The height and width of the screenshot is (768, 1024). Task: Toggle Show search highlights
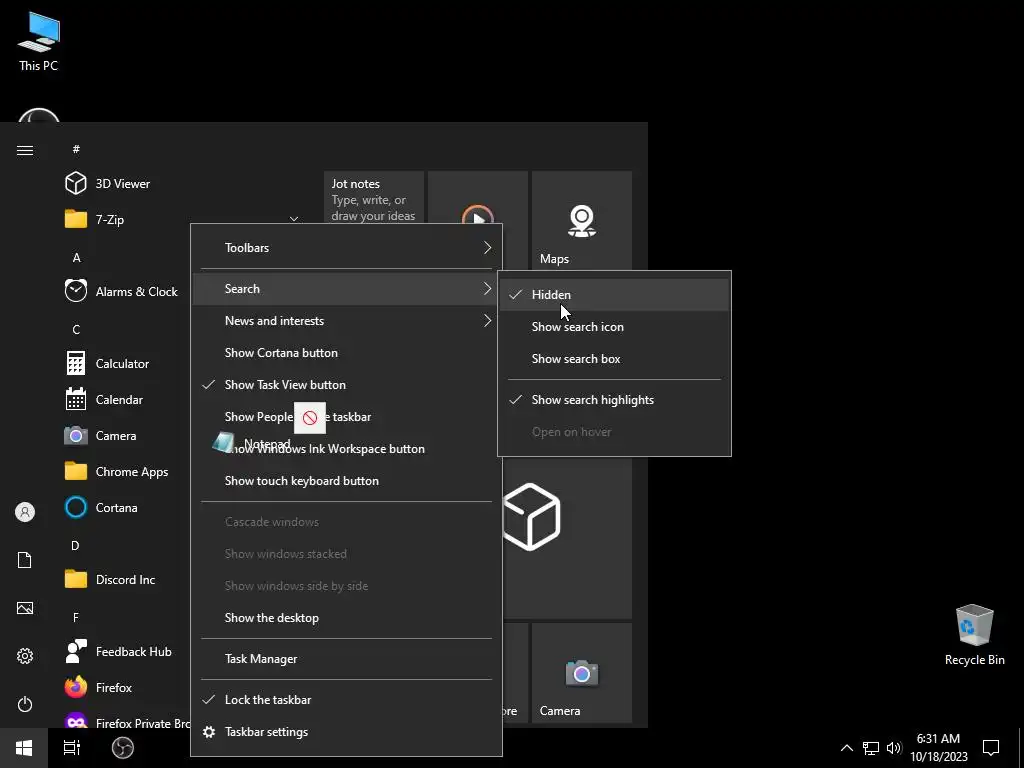(x=615, y=400)
